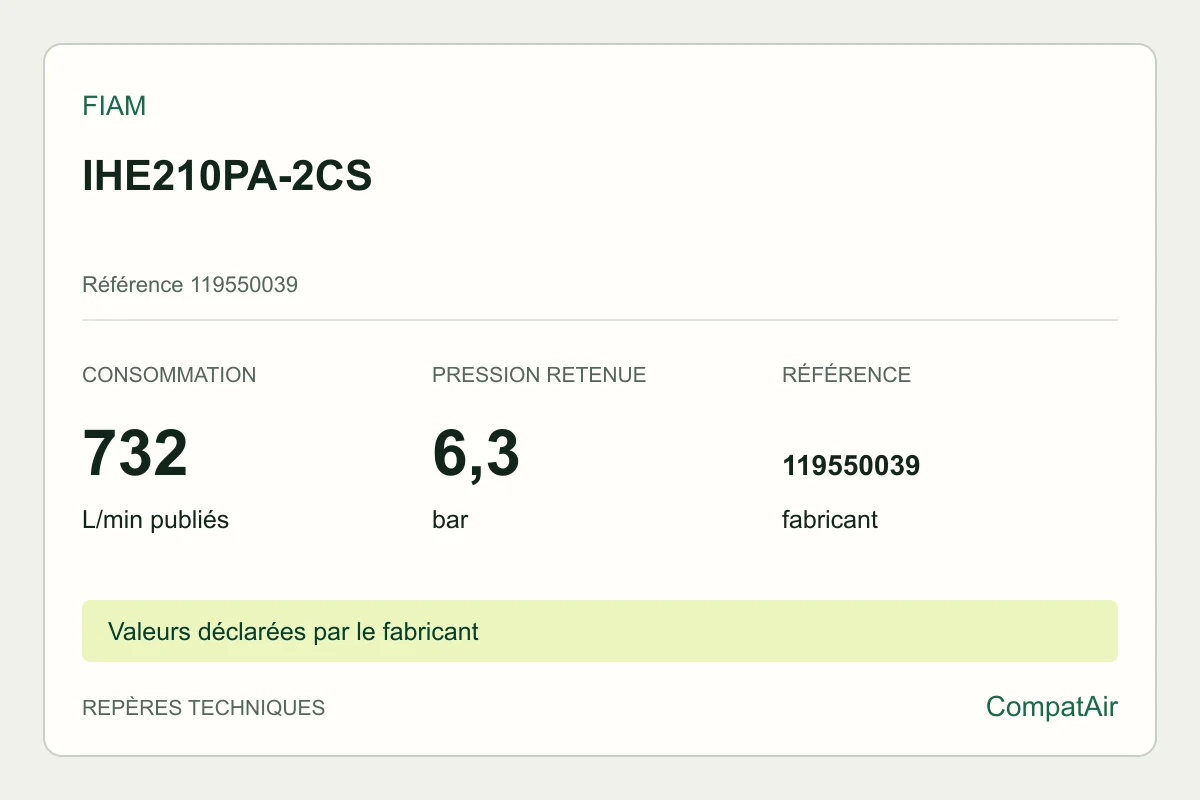1200x800 pixels.
Task: Select the IHE210PA-2CS product title
Action: tap(227, 176)
